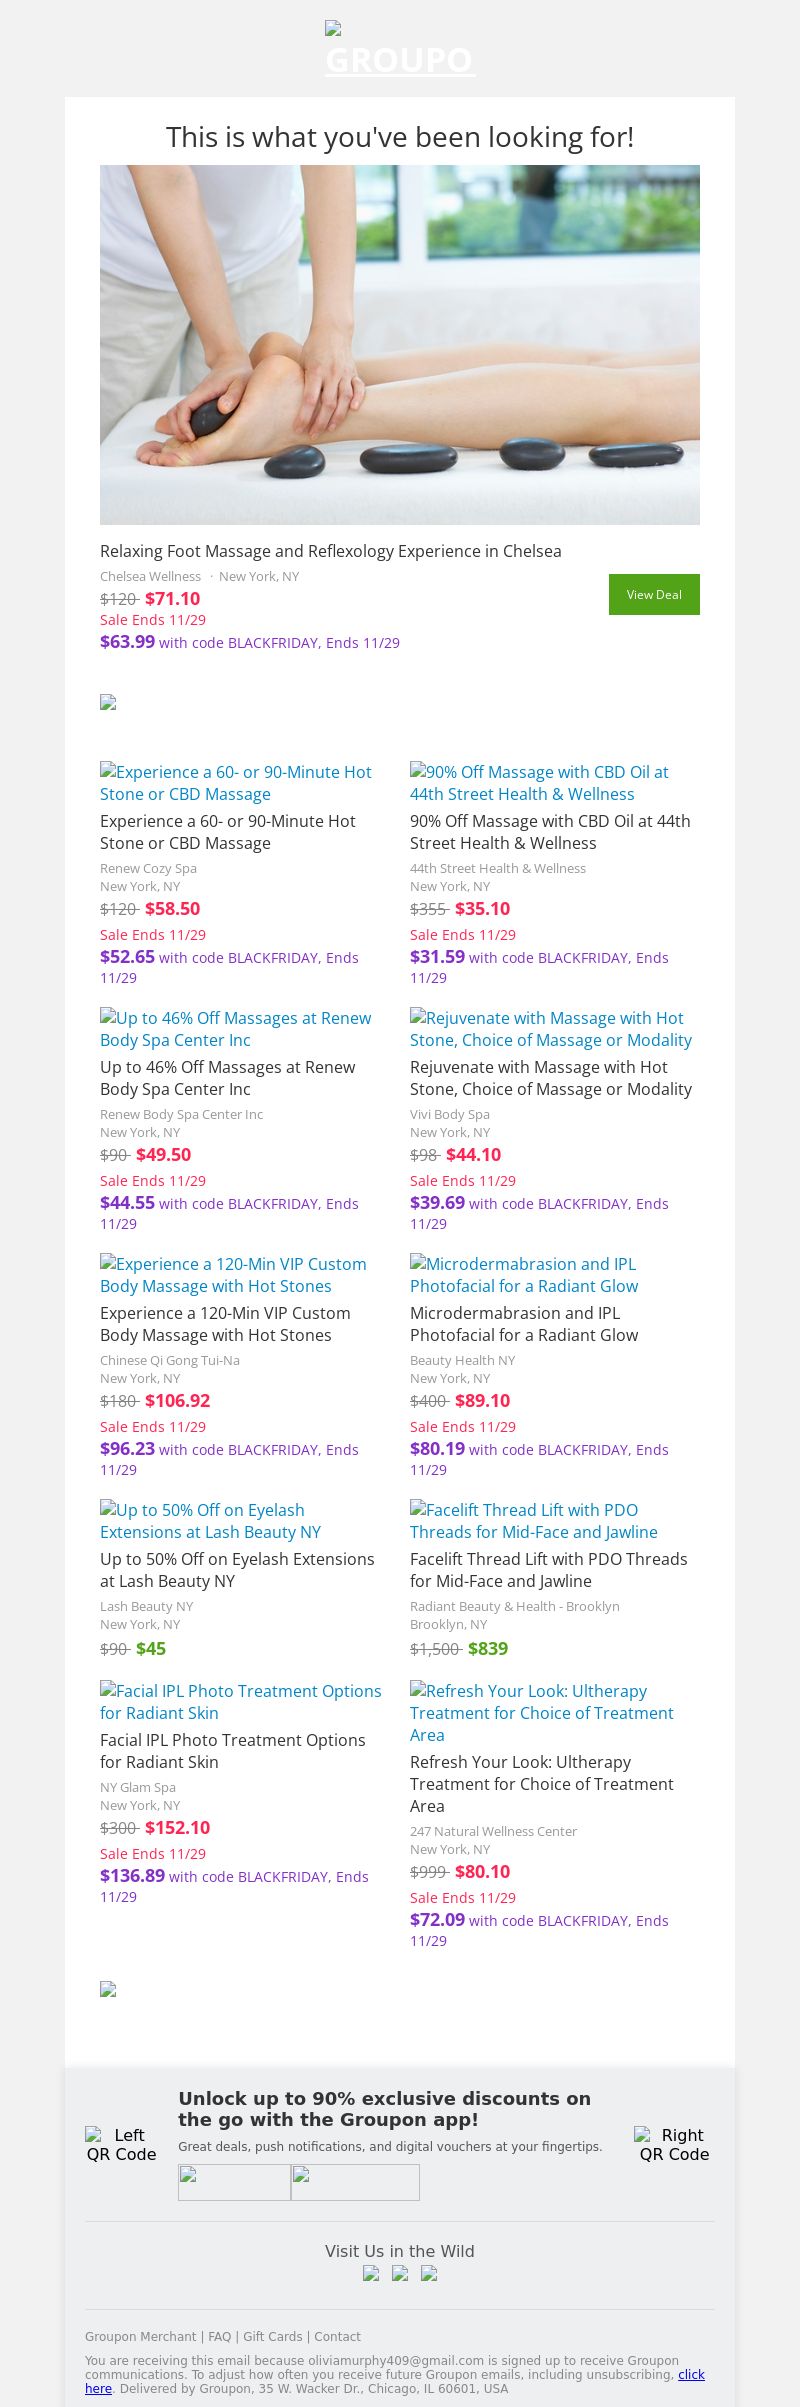This screenshot has height=2407, width=800.
Task: Click the middle social icon under Visit Us
Action: 400,2273
